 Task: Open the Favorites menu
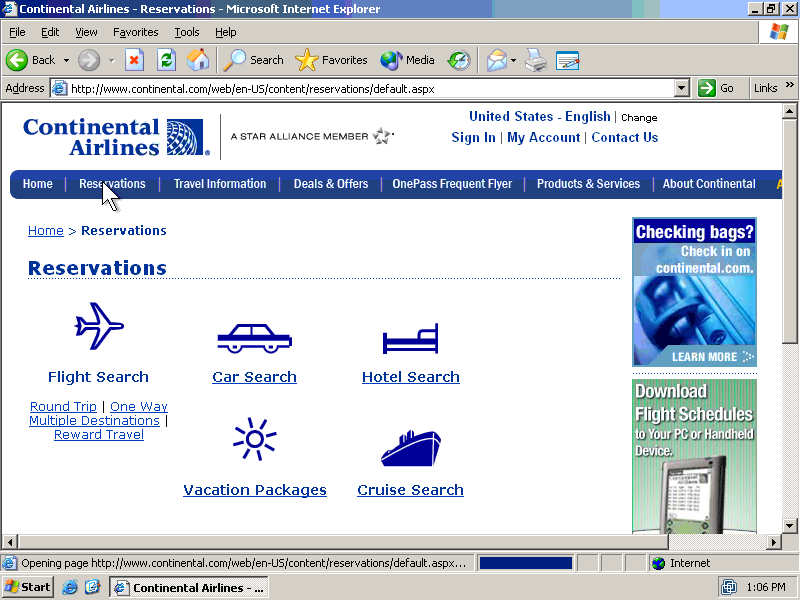coord(136,32)
